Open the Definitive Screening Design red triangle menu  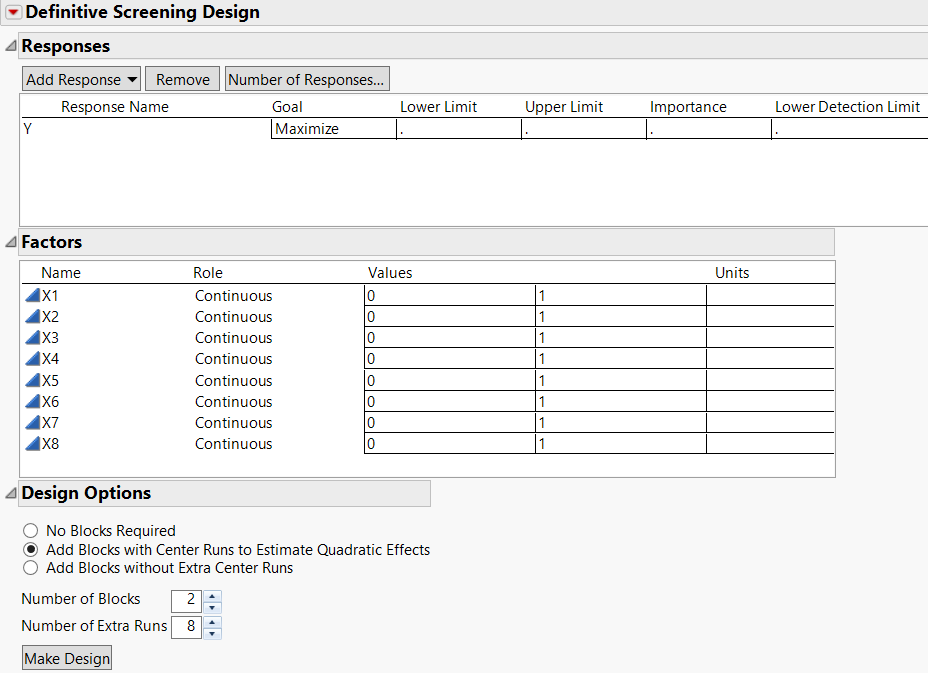pyautogui.click(x=13, y=12)
